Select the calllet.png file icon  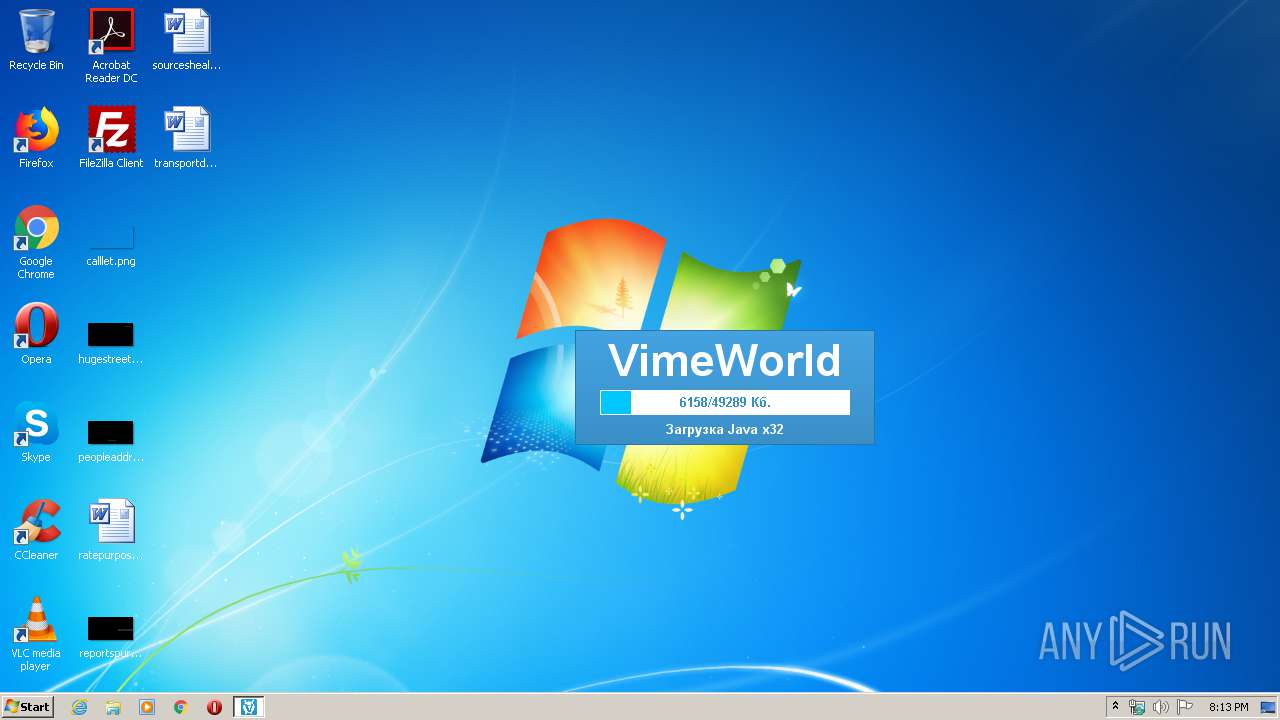111,245
